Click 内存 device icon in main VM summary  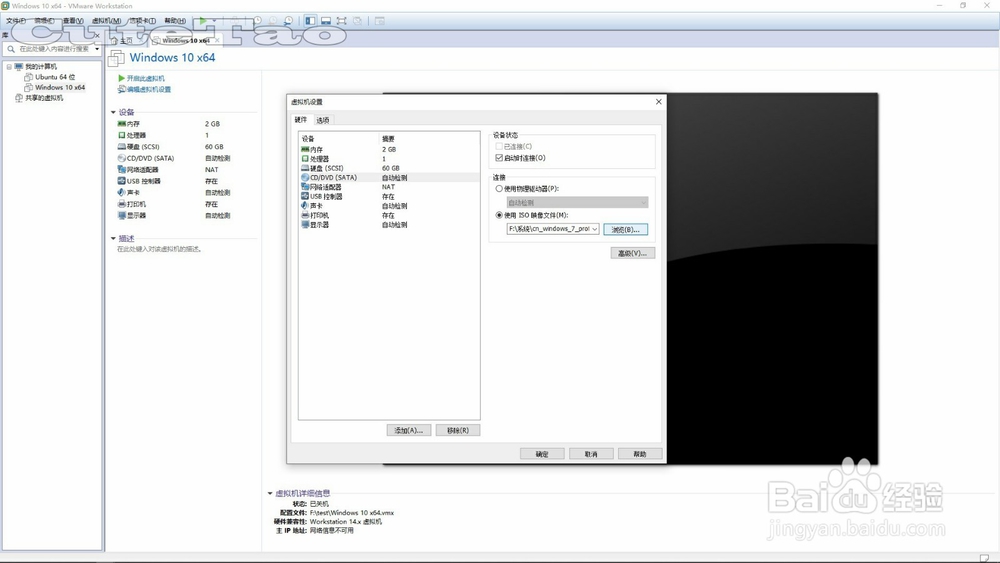pos(121,124)
